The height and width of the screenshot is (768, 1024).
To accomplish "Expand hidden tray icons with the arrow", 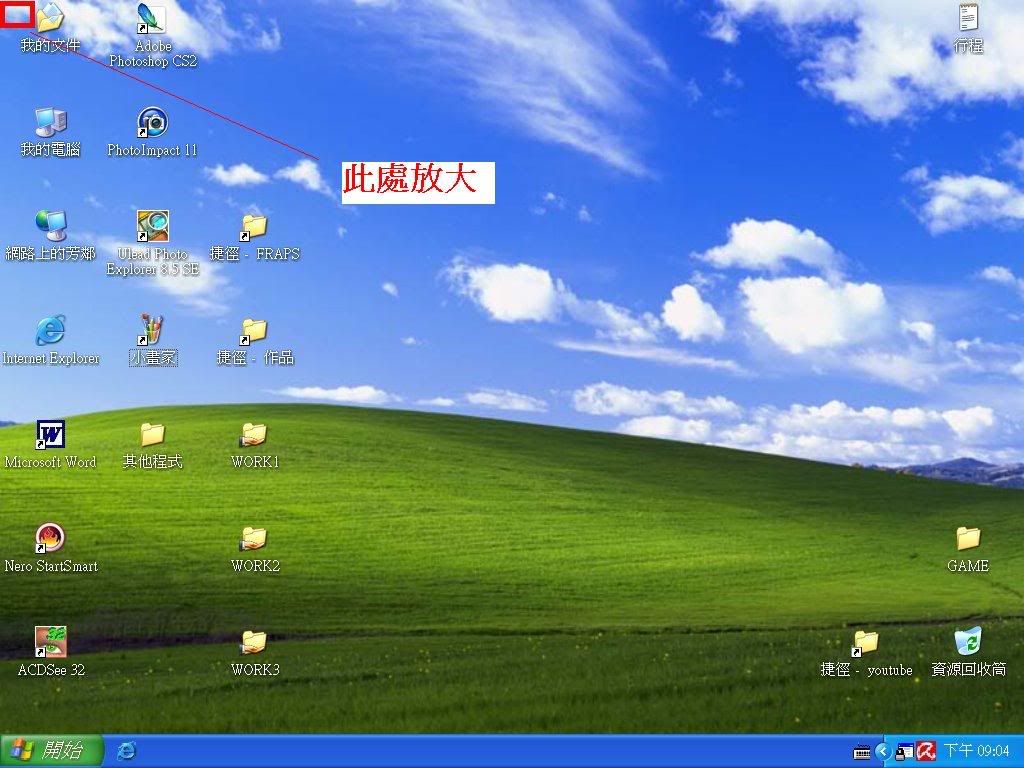I will click(x=882, y=751).
